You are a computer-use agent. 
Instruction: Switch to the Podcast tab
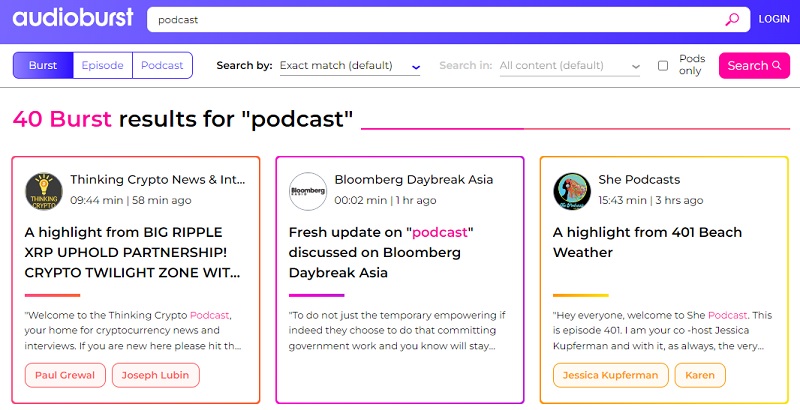162,65
